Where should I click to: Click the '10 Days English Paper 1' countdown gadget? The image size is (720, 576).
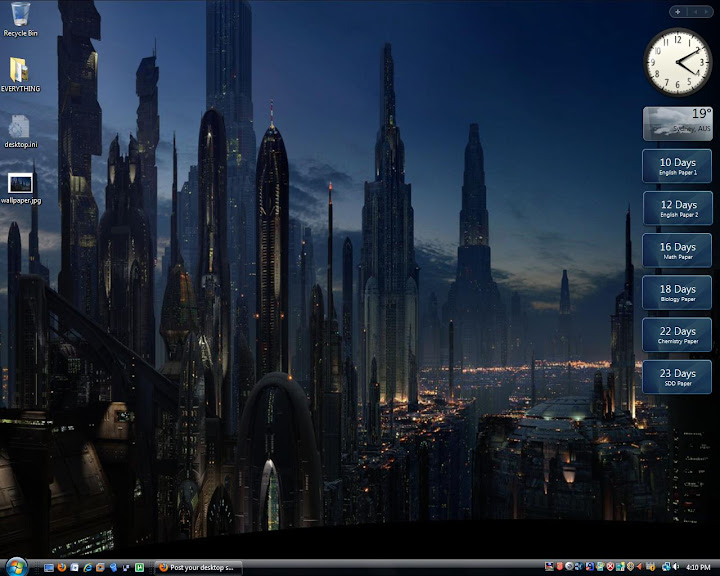click(x=678, y=166)
